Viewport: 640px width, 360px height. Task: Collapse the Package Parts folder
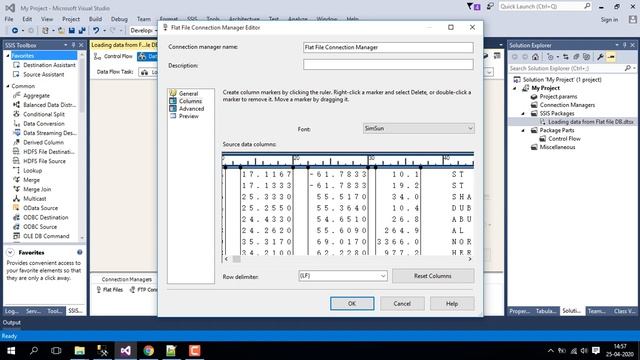click(x=523, y=130)
